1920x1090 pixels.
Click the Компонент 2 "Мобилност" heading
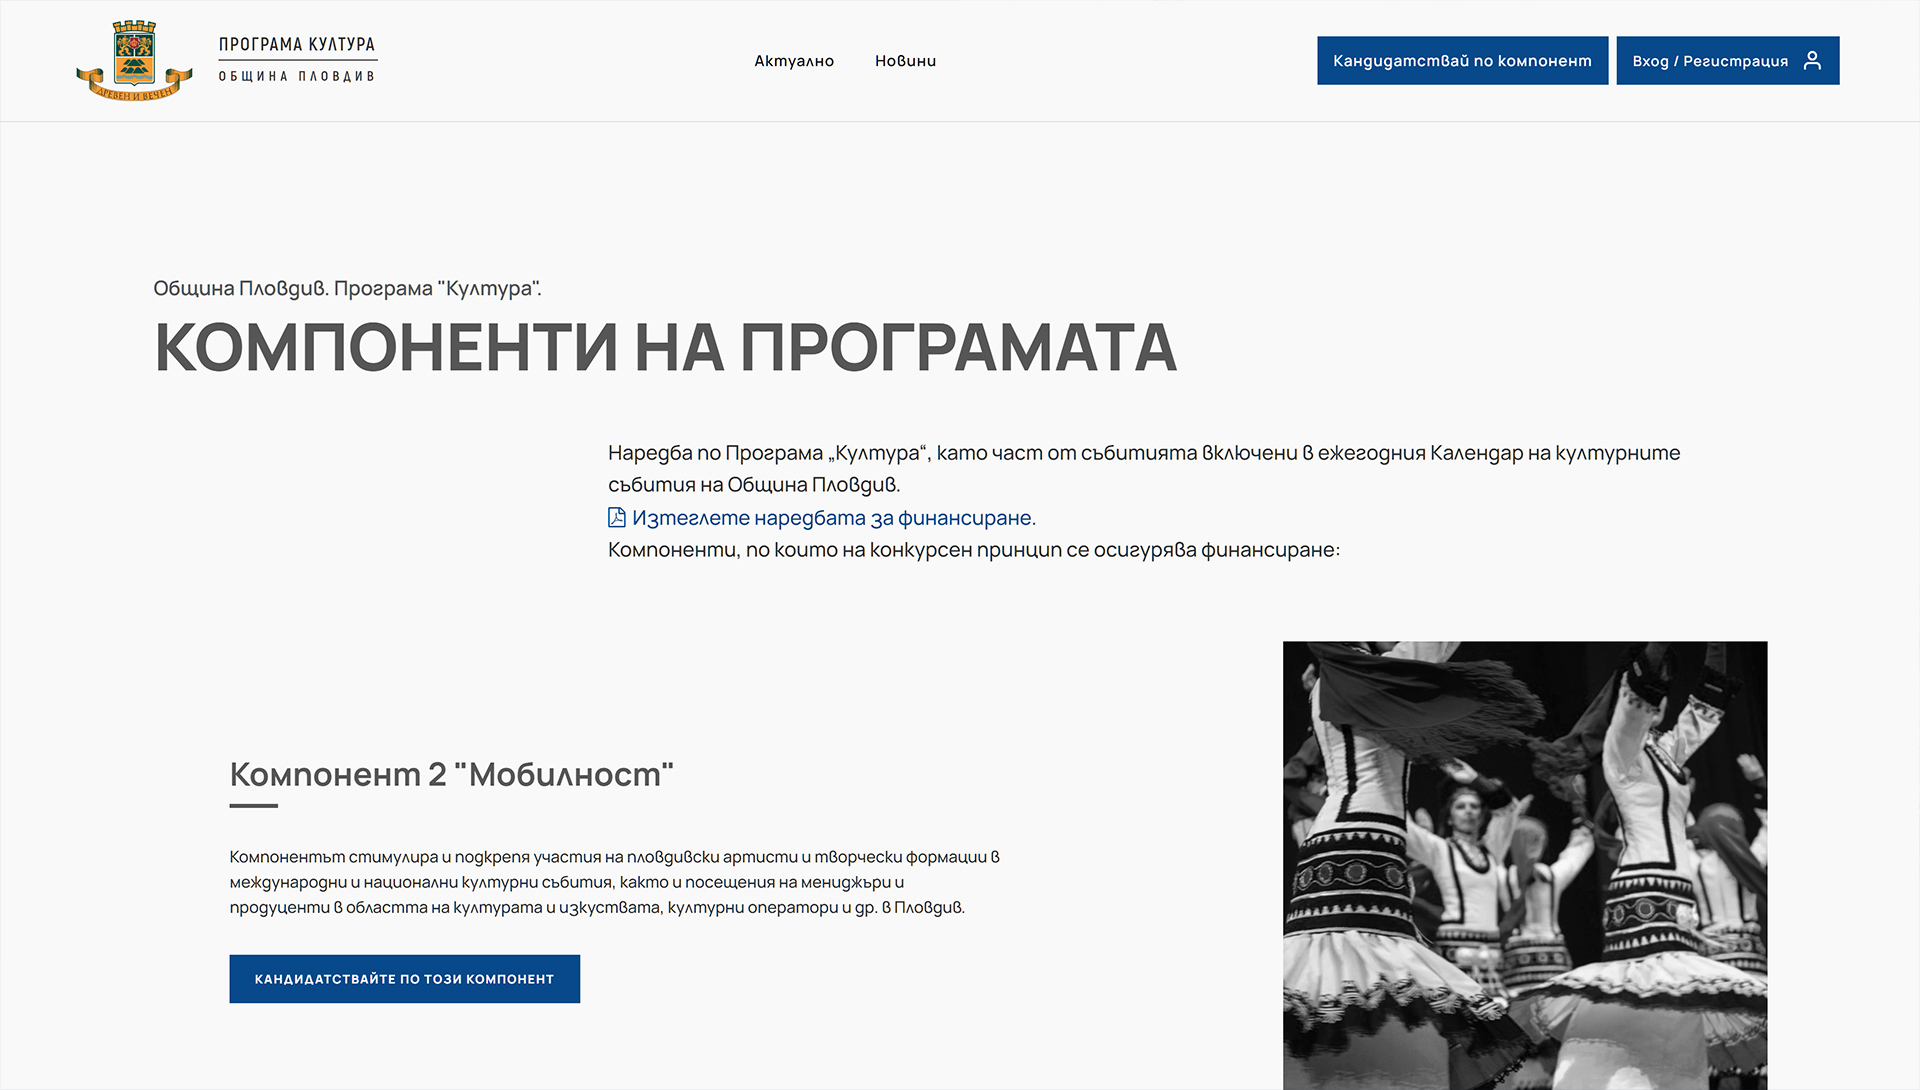[452, 774]
